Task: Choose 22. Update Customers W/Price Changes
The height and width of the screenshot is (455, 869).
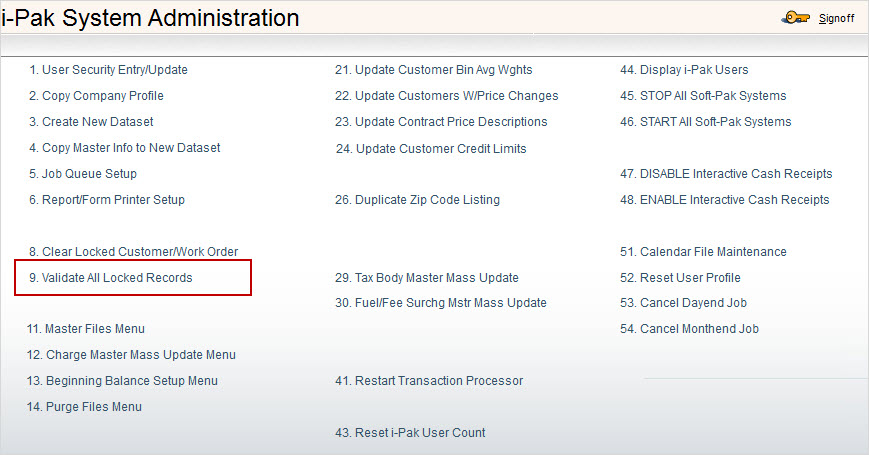Action: click(x=447, y=96)
